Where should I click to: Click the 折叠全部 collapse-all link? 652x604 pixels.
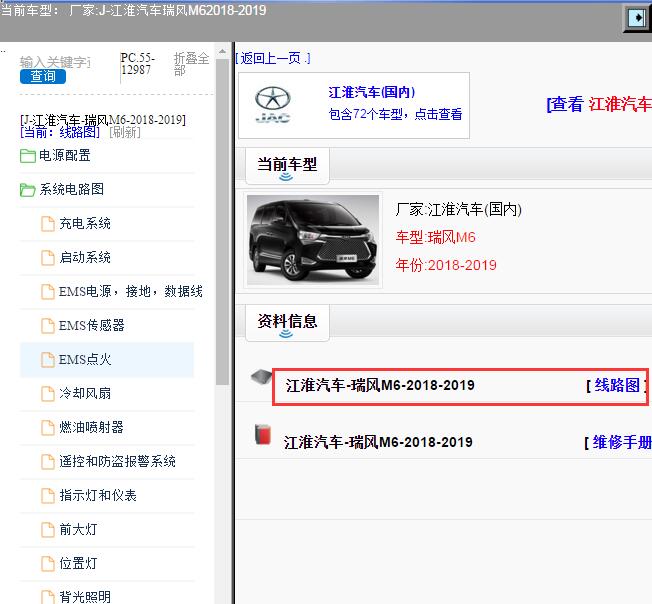point(191,64)
